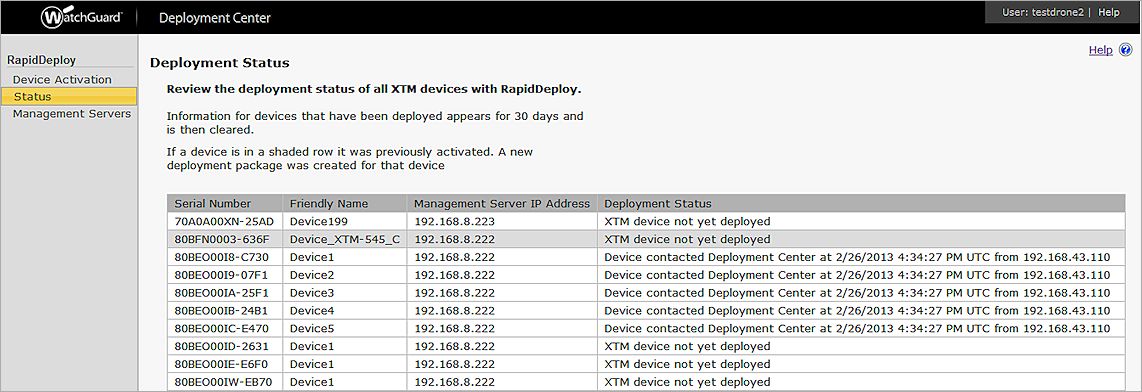
Task: Select serial number 80BEO00IE-E6F0
Action: 222,364
